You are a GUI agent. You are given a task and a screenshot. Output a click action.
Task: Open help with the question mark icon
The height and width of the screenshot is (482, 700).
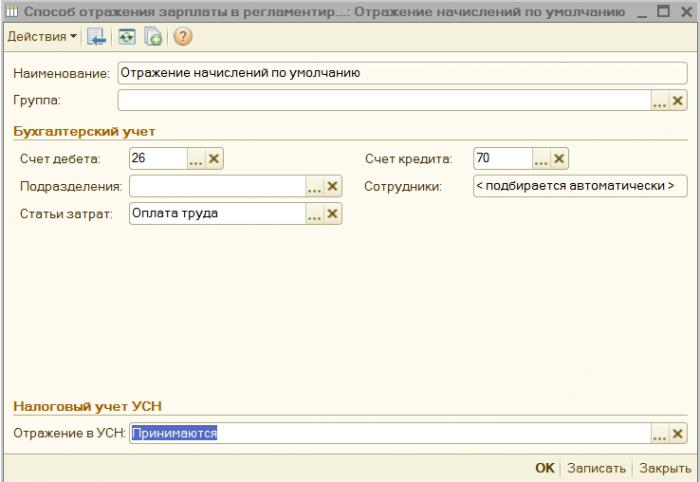[183, 37]
